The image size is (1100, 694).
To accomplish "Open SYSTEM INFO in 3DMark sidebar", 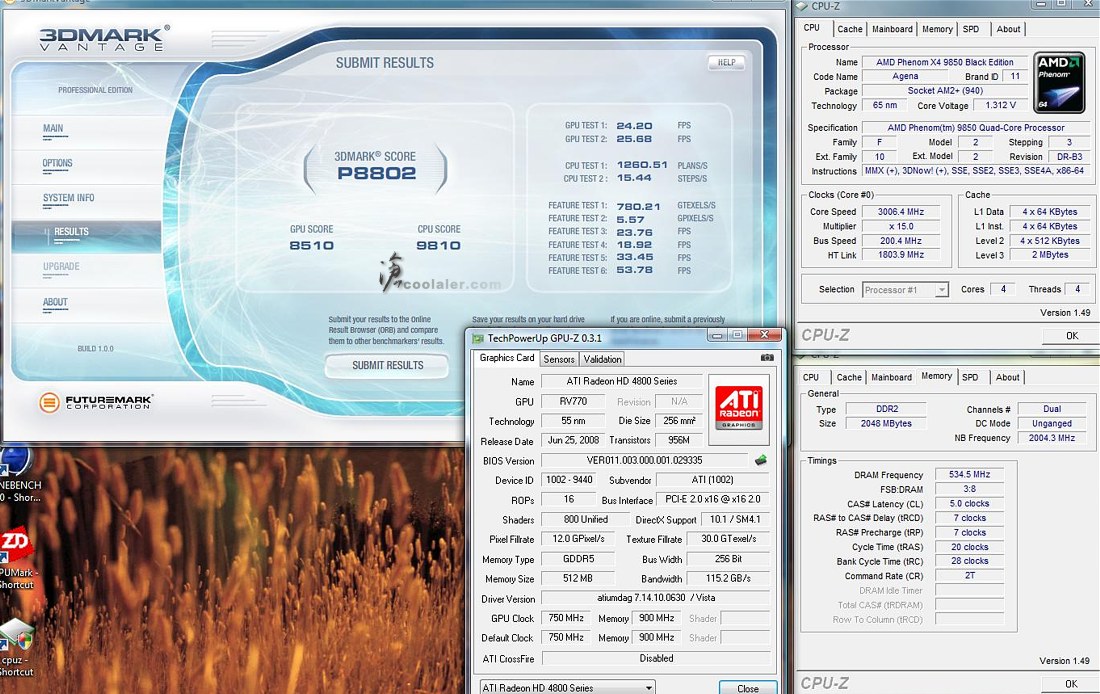I will click(68, 198).
